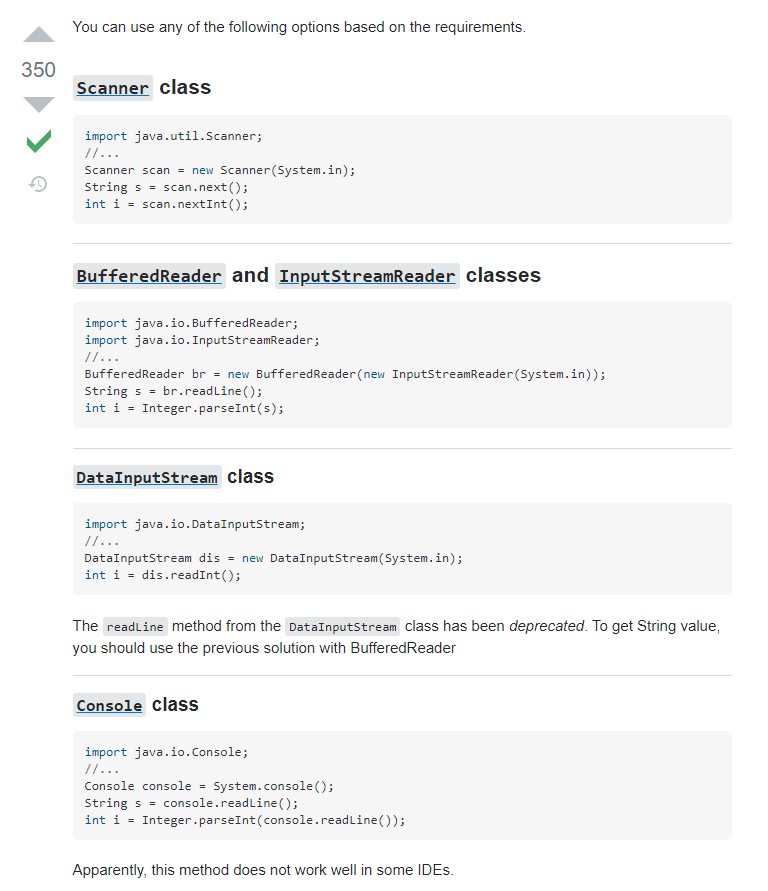The width and height of the screenshot is (768, 891).
Task: Select the DataInputStream class heading
Action: point(146,477)
